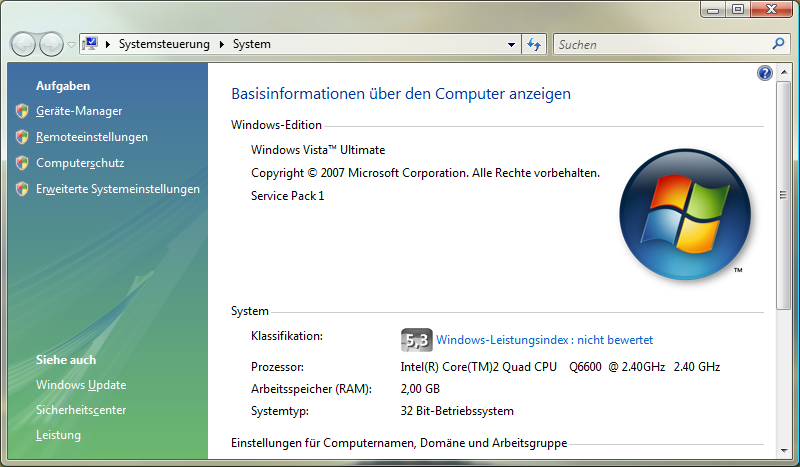This screenshot has width=800, height=467.
Task: Click the Copyright 2007 Microsoft text
Action: (x=425, y=173)
